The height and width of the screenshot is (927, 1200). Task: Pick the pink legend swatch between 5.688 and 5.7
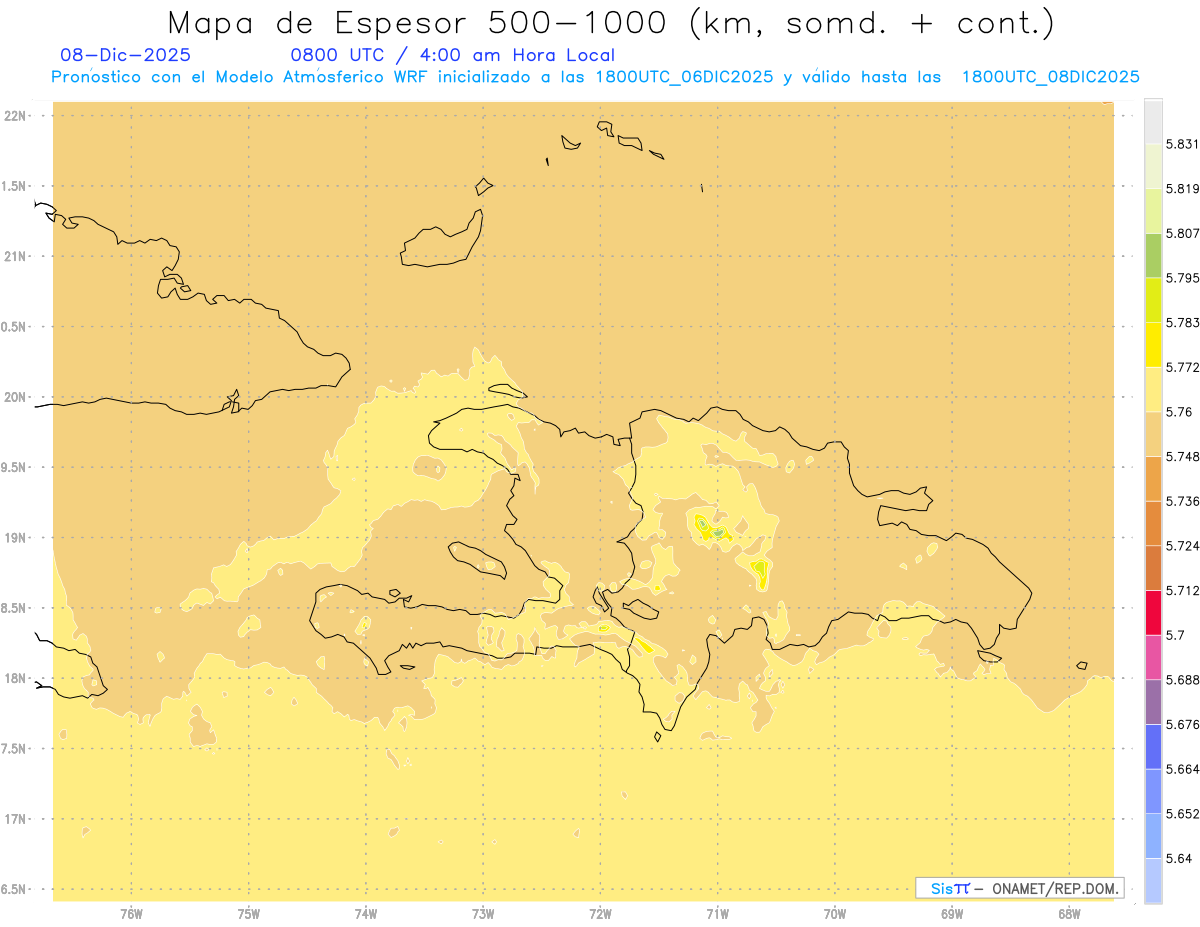pos(1153,657)
